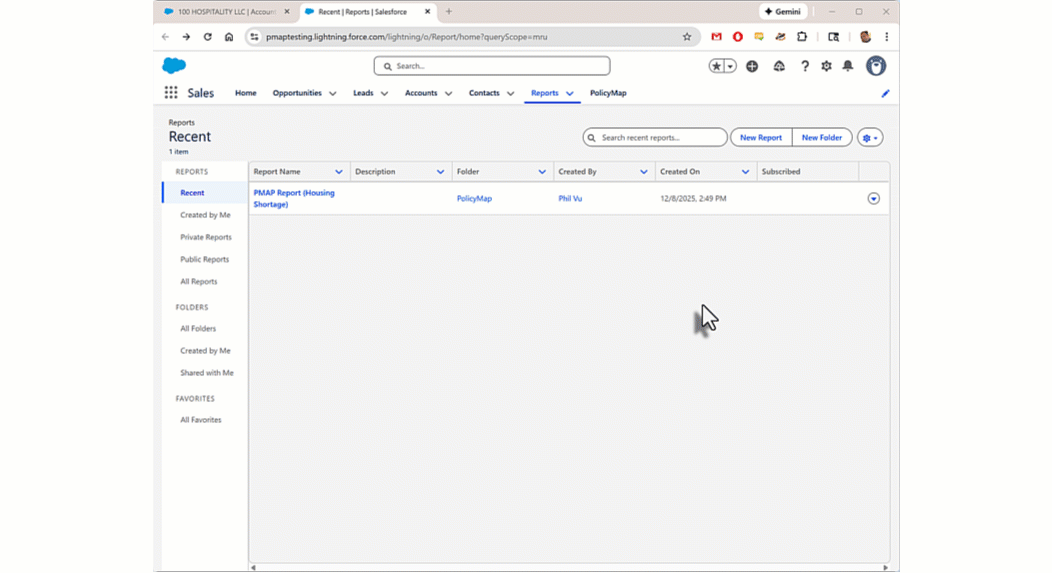The width and height of the screenshot is (1052, 573).
Task: Click the global Search field
Action: tap(492, 66)
